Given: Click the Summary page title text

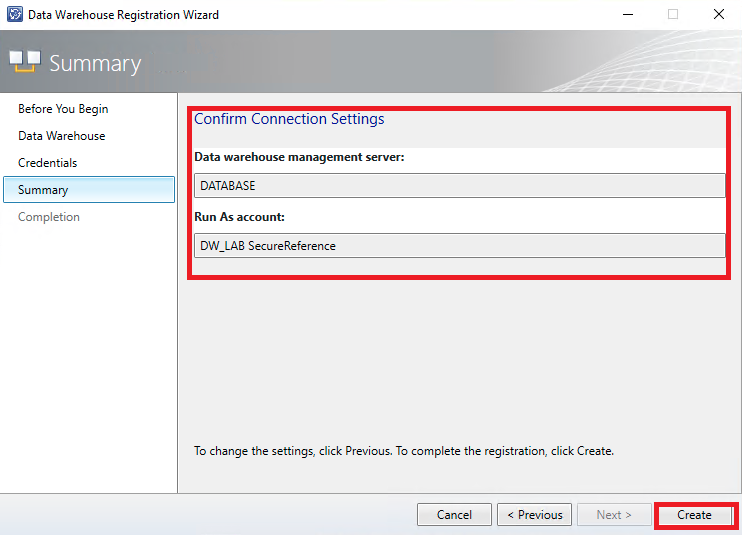Looking at the screenshot, I should click(x=95, y=64).
